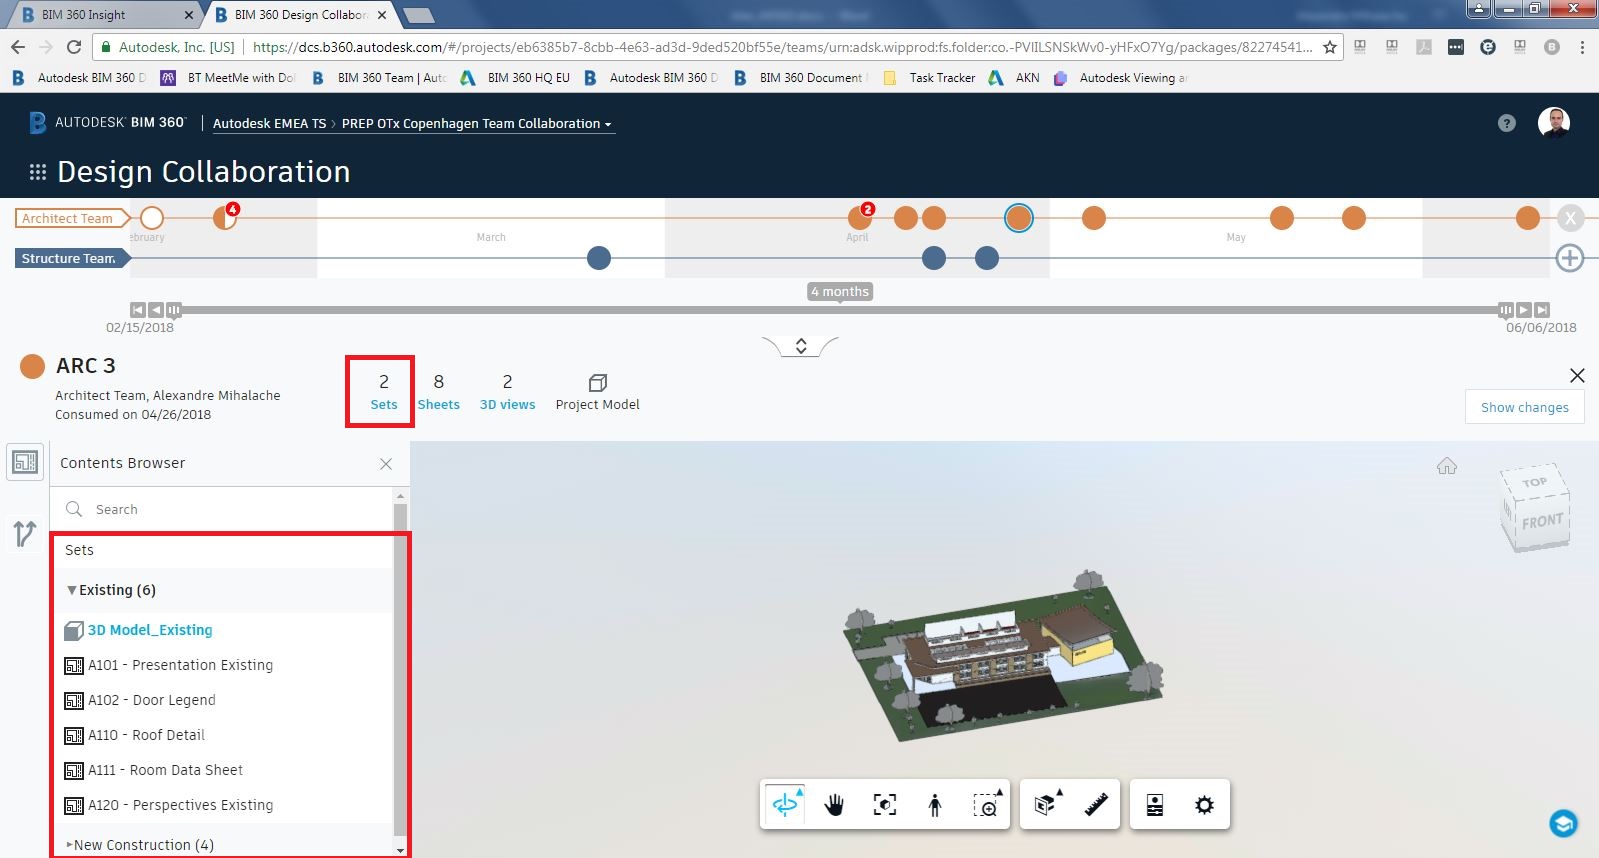
Task: Open the changes arrows sidebar icon
Action: pos(25,534)
